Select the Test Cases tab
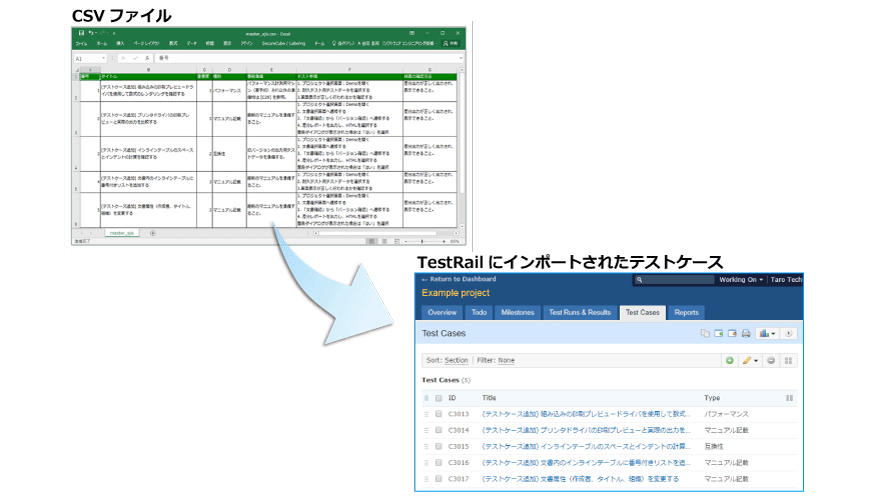The image size is (870, 500). click(643, 312)
